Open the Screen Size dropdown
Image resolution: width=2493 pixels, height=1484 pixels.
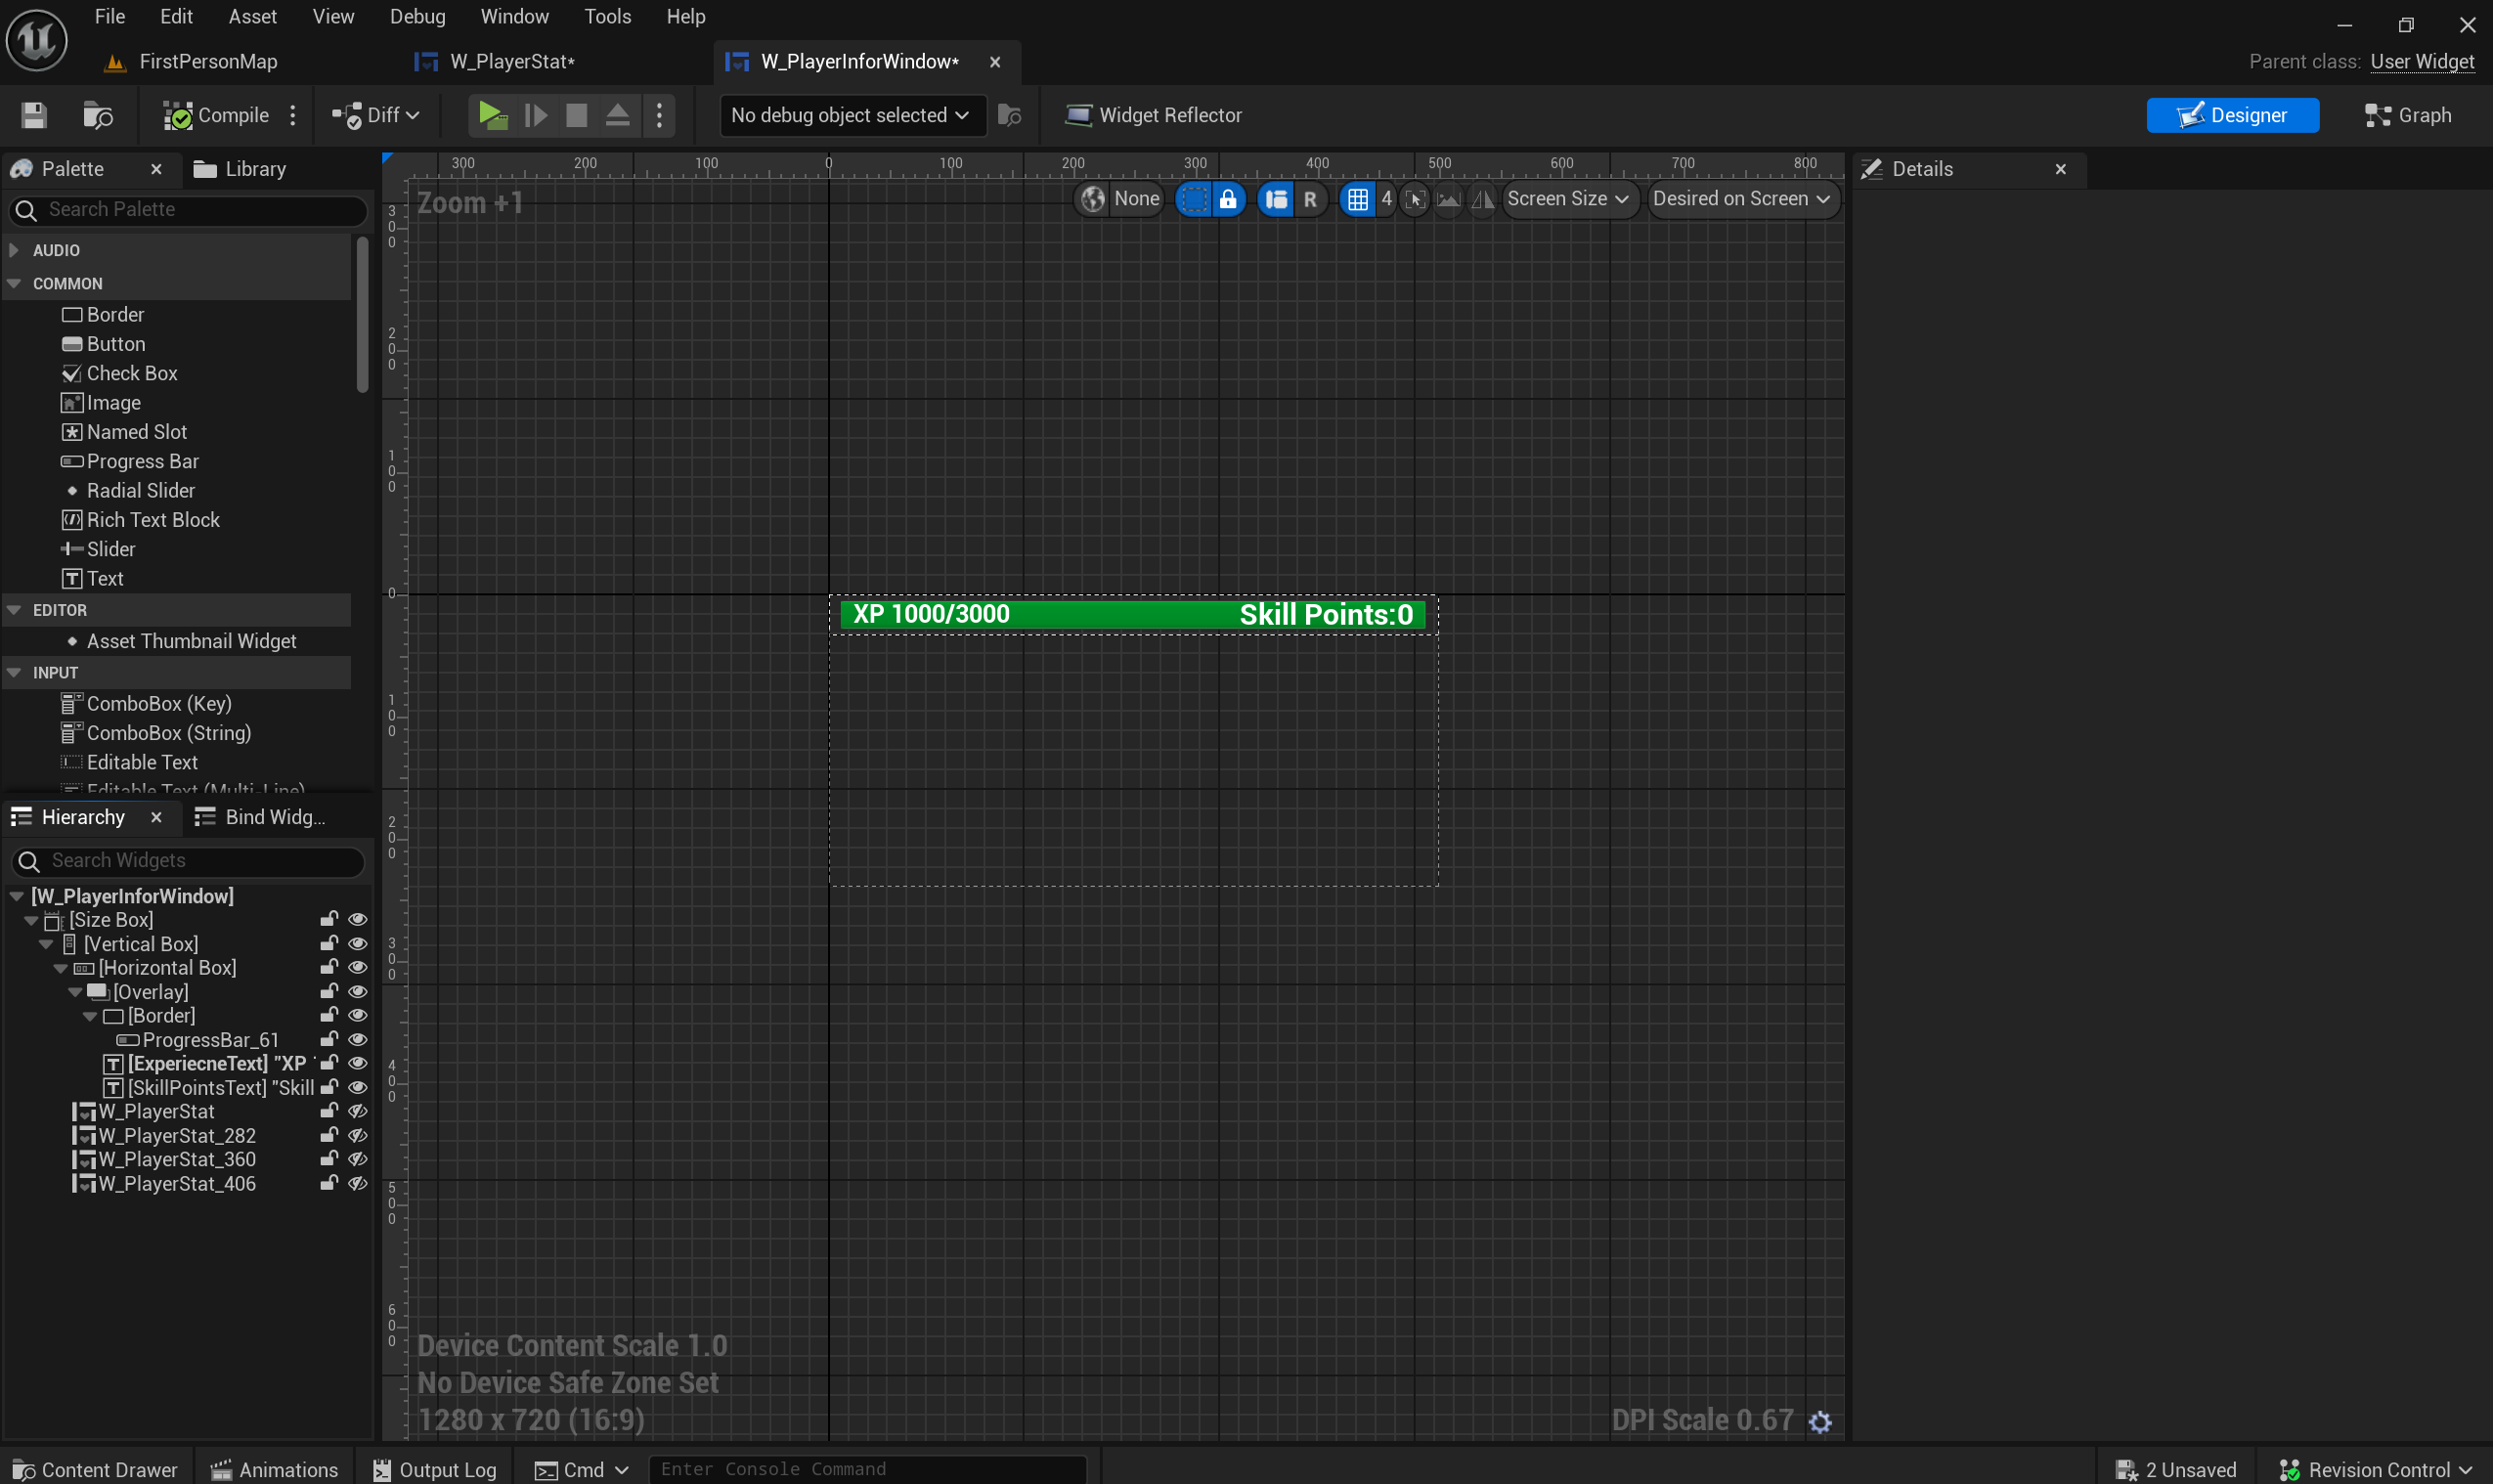point(1568,199)
